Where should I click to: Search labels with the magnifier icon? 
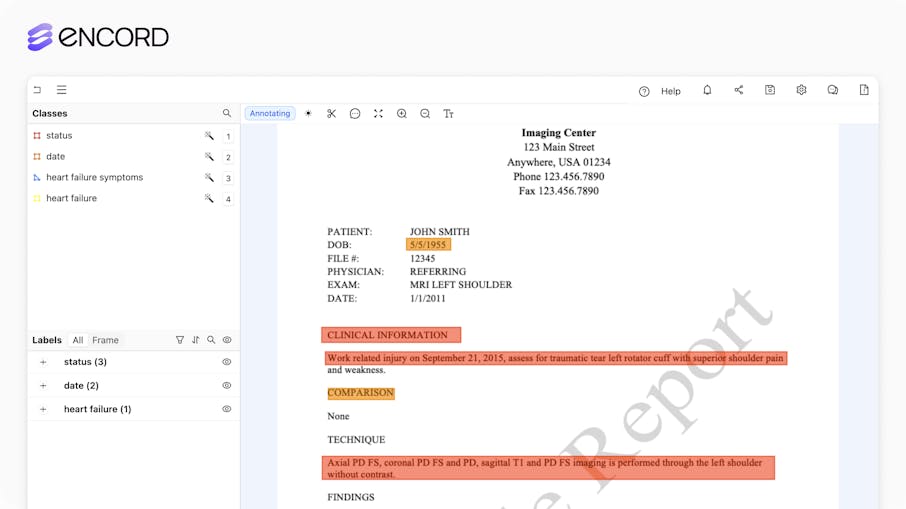pos(211,340)
